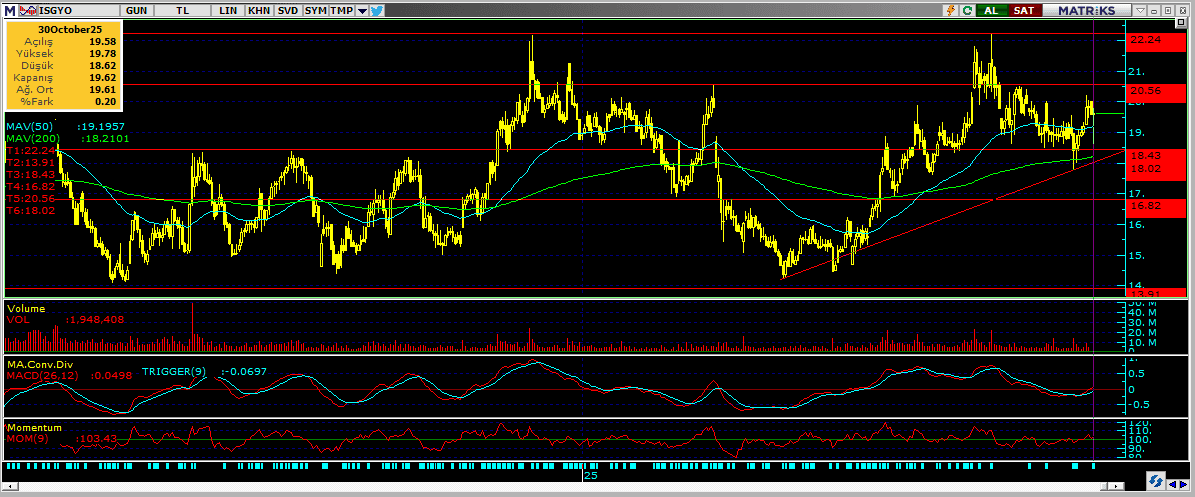Click the Matriks M logo icon

click(8, 9)
